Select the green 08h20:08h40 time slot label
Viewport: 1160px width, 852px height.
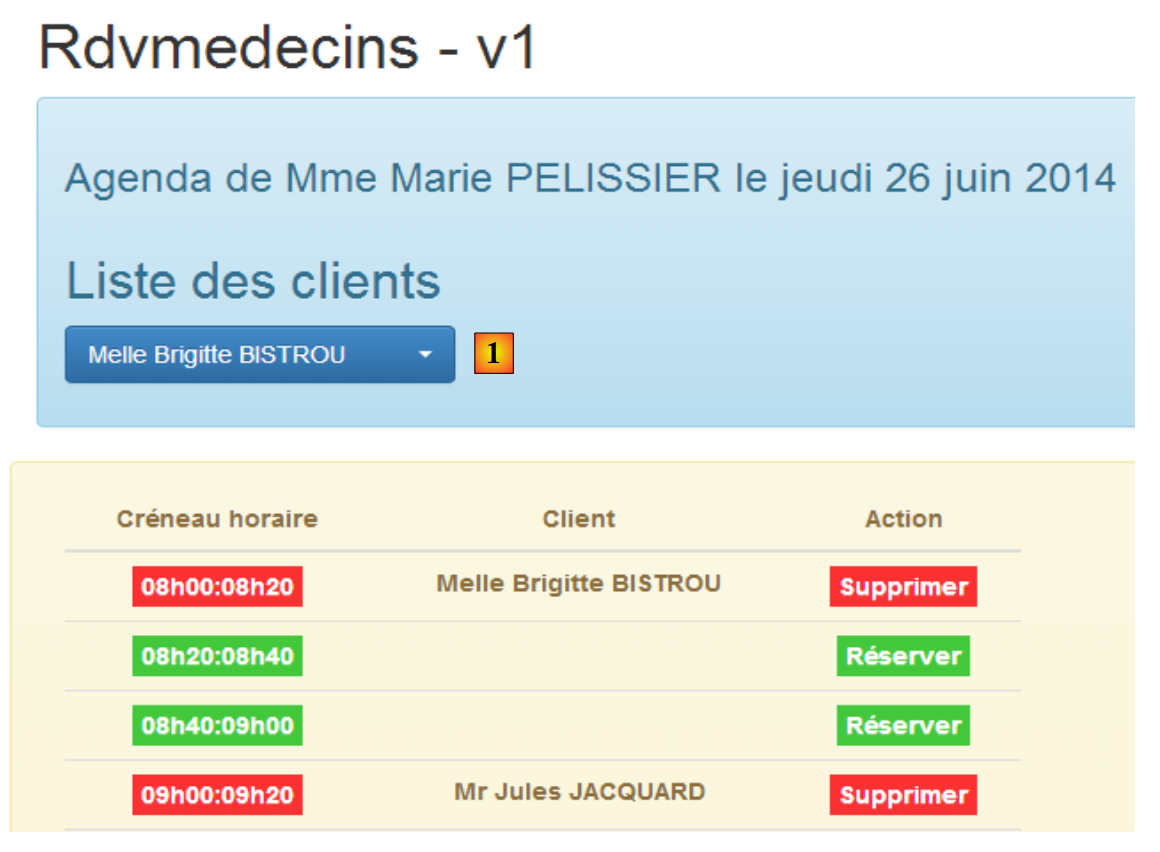(x=217, y=656)
